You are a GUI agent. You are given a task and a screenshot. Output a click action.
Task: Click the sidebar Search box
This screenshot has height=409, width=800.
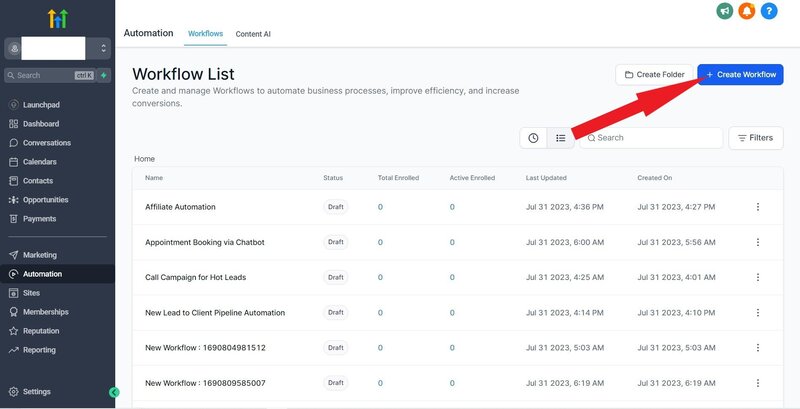coord(50,75)
